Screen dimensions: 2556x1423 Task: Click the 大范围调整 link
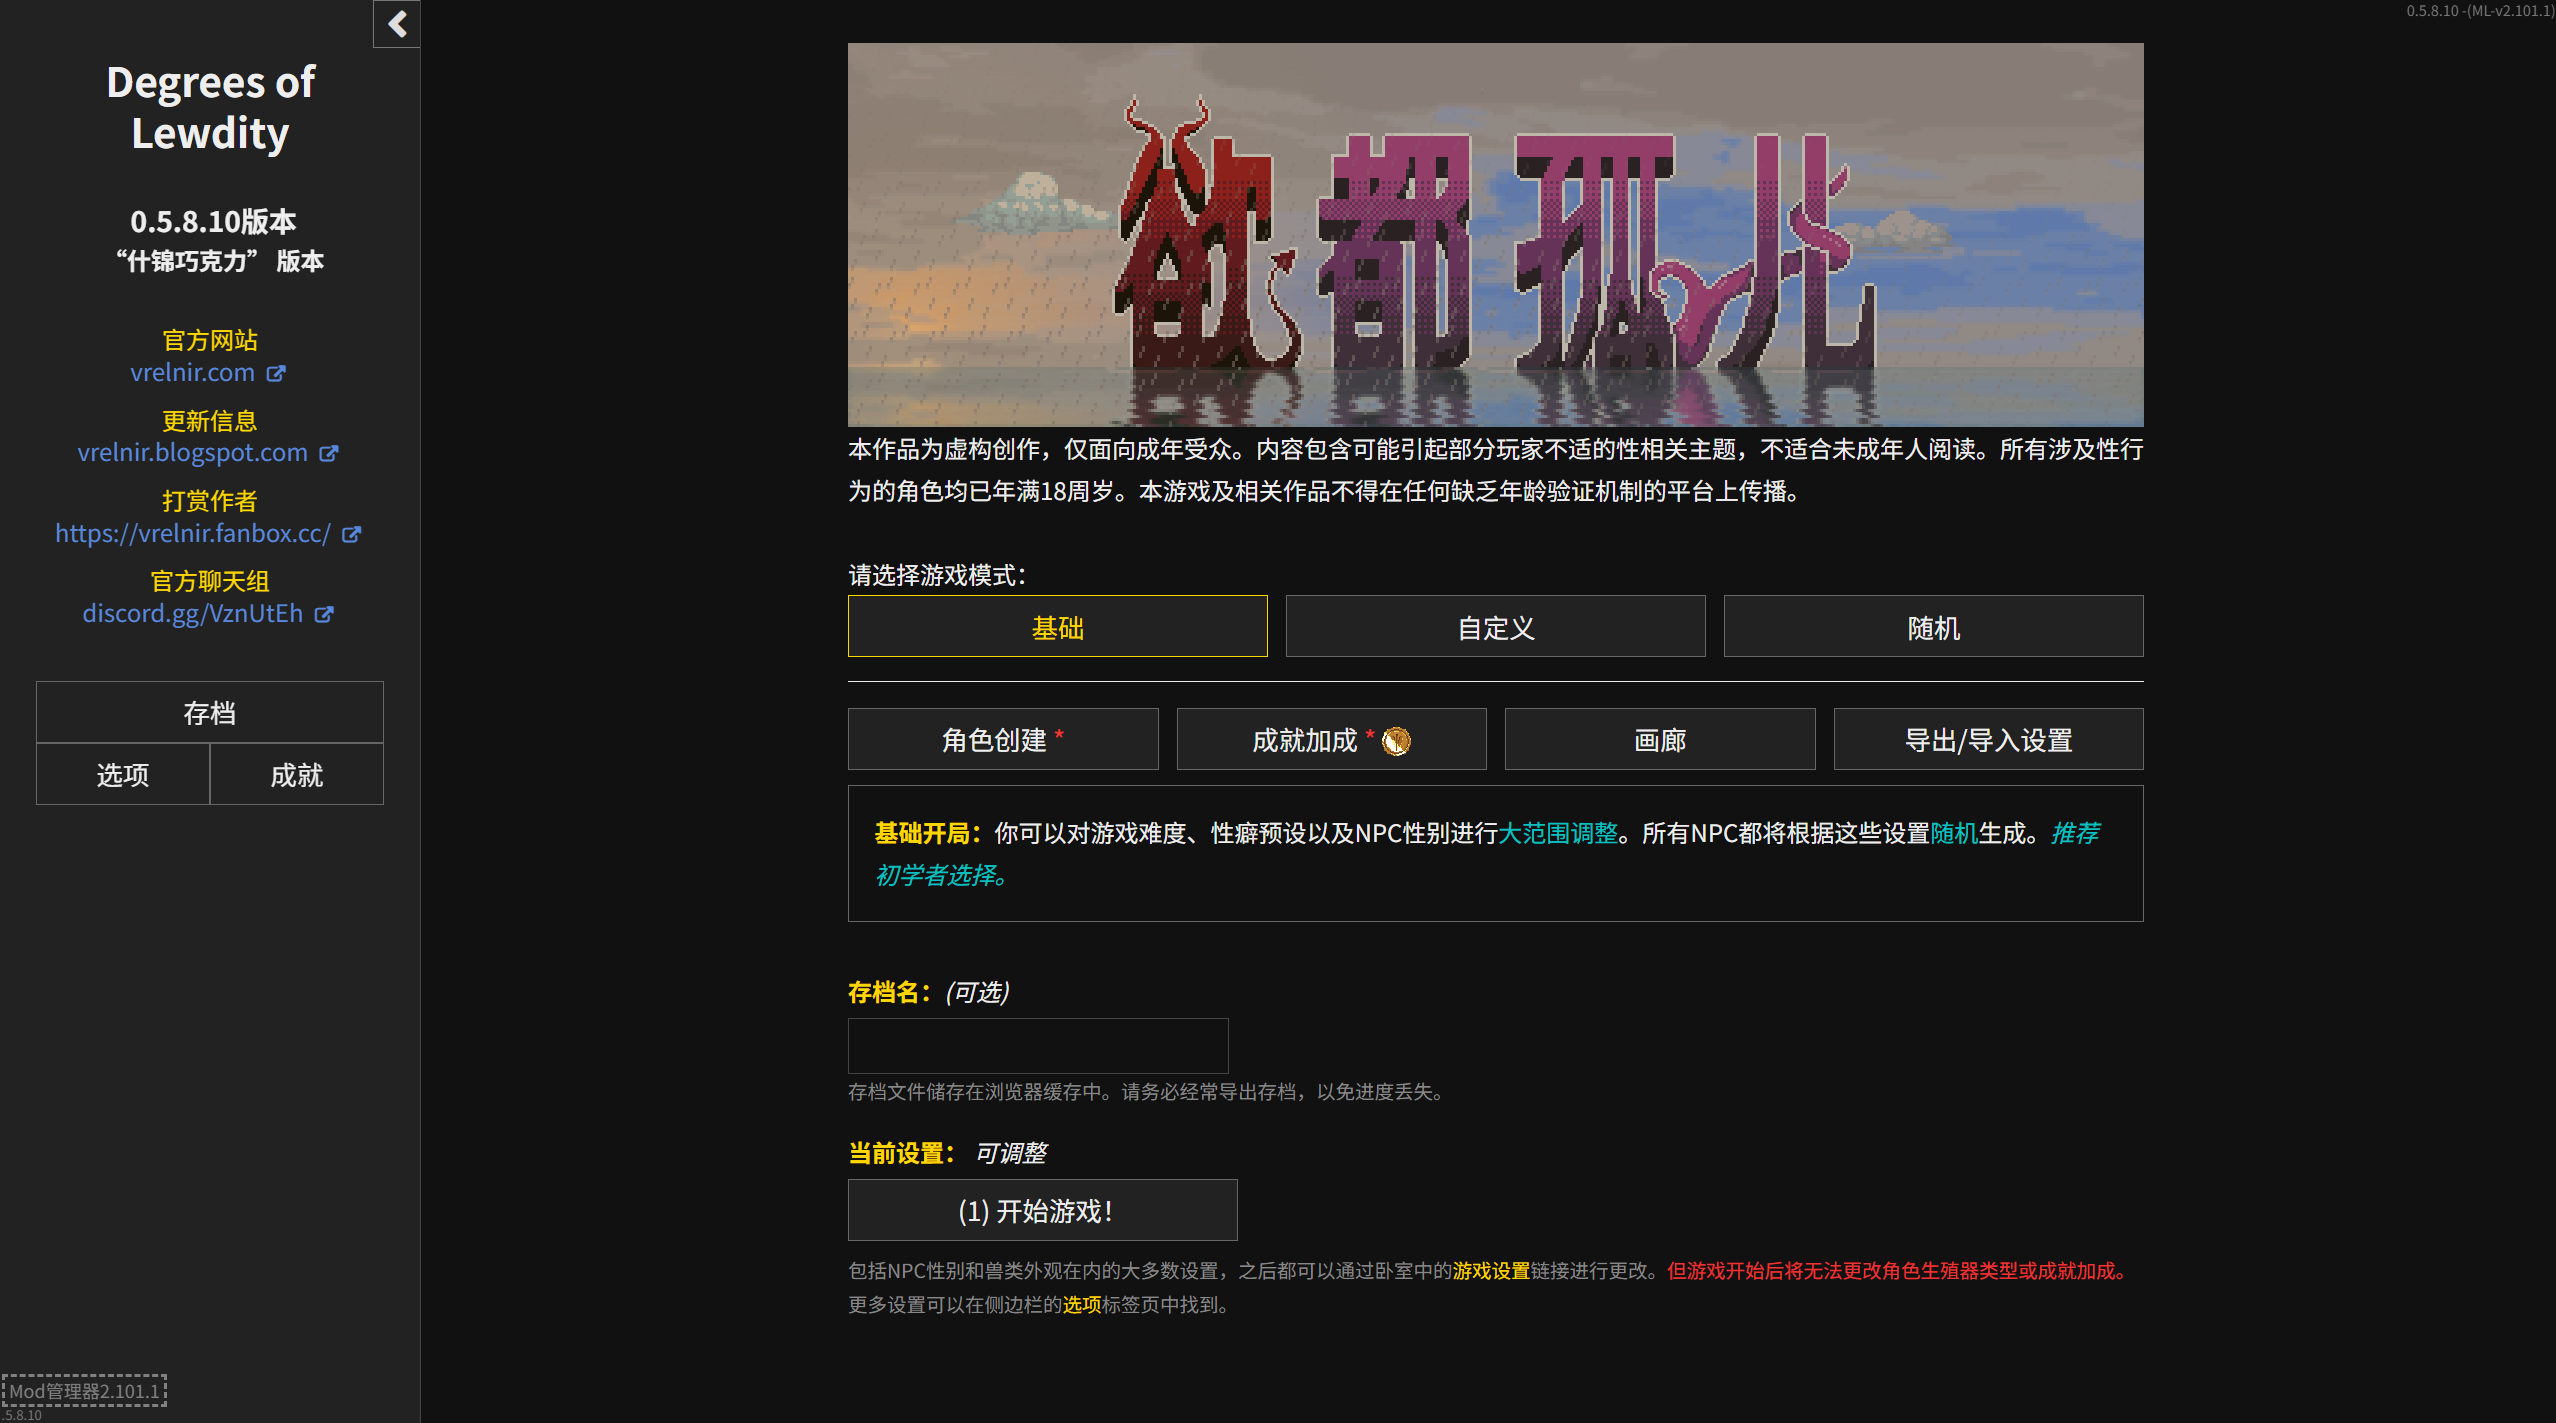point(1559,832)
